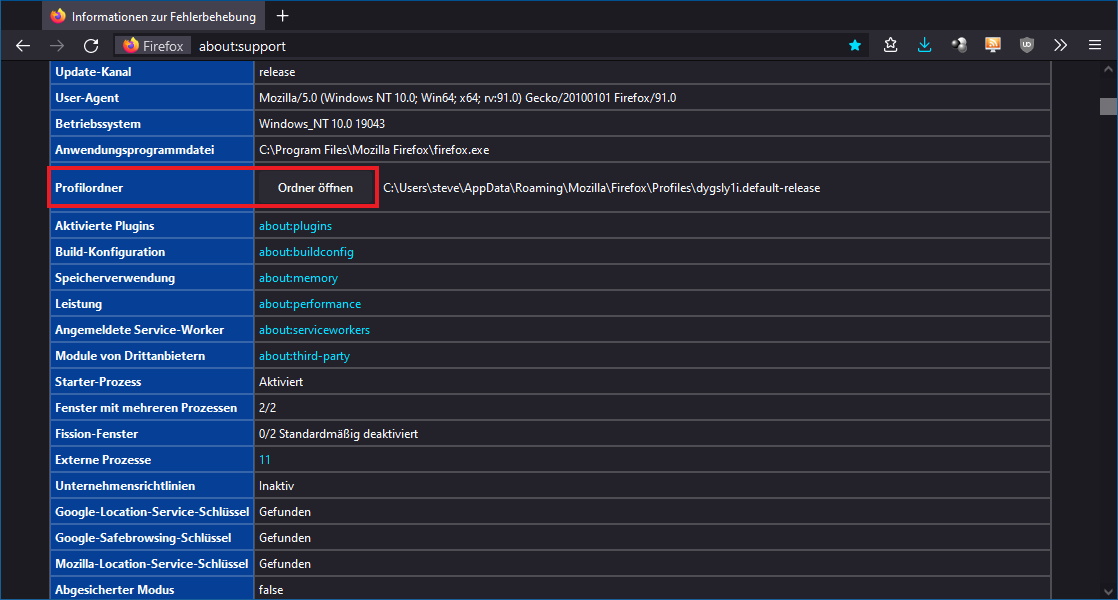Screen dimensions: 1118x600
Task: Open the about:third-party link
Action: click(304, 355)
